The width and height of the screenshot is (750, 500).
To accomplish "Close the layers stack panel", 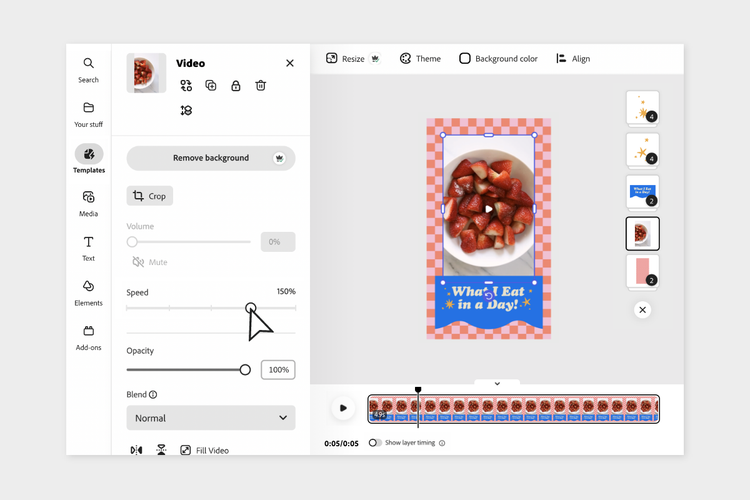I will 642,310.
